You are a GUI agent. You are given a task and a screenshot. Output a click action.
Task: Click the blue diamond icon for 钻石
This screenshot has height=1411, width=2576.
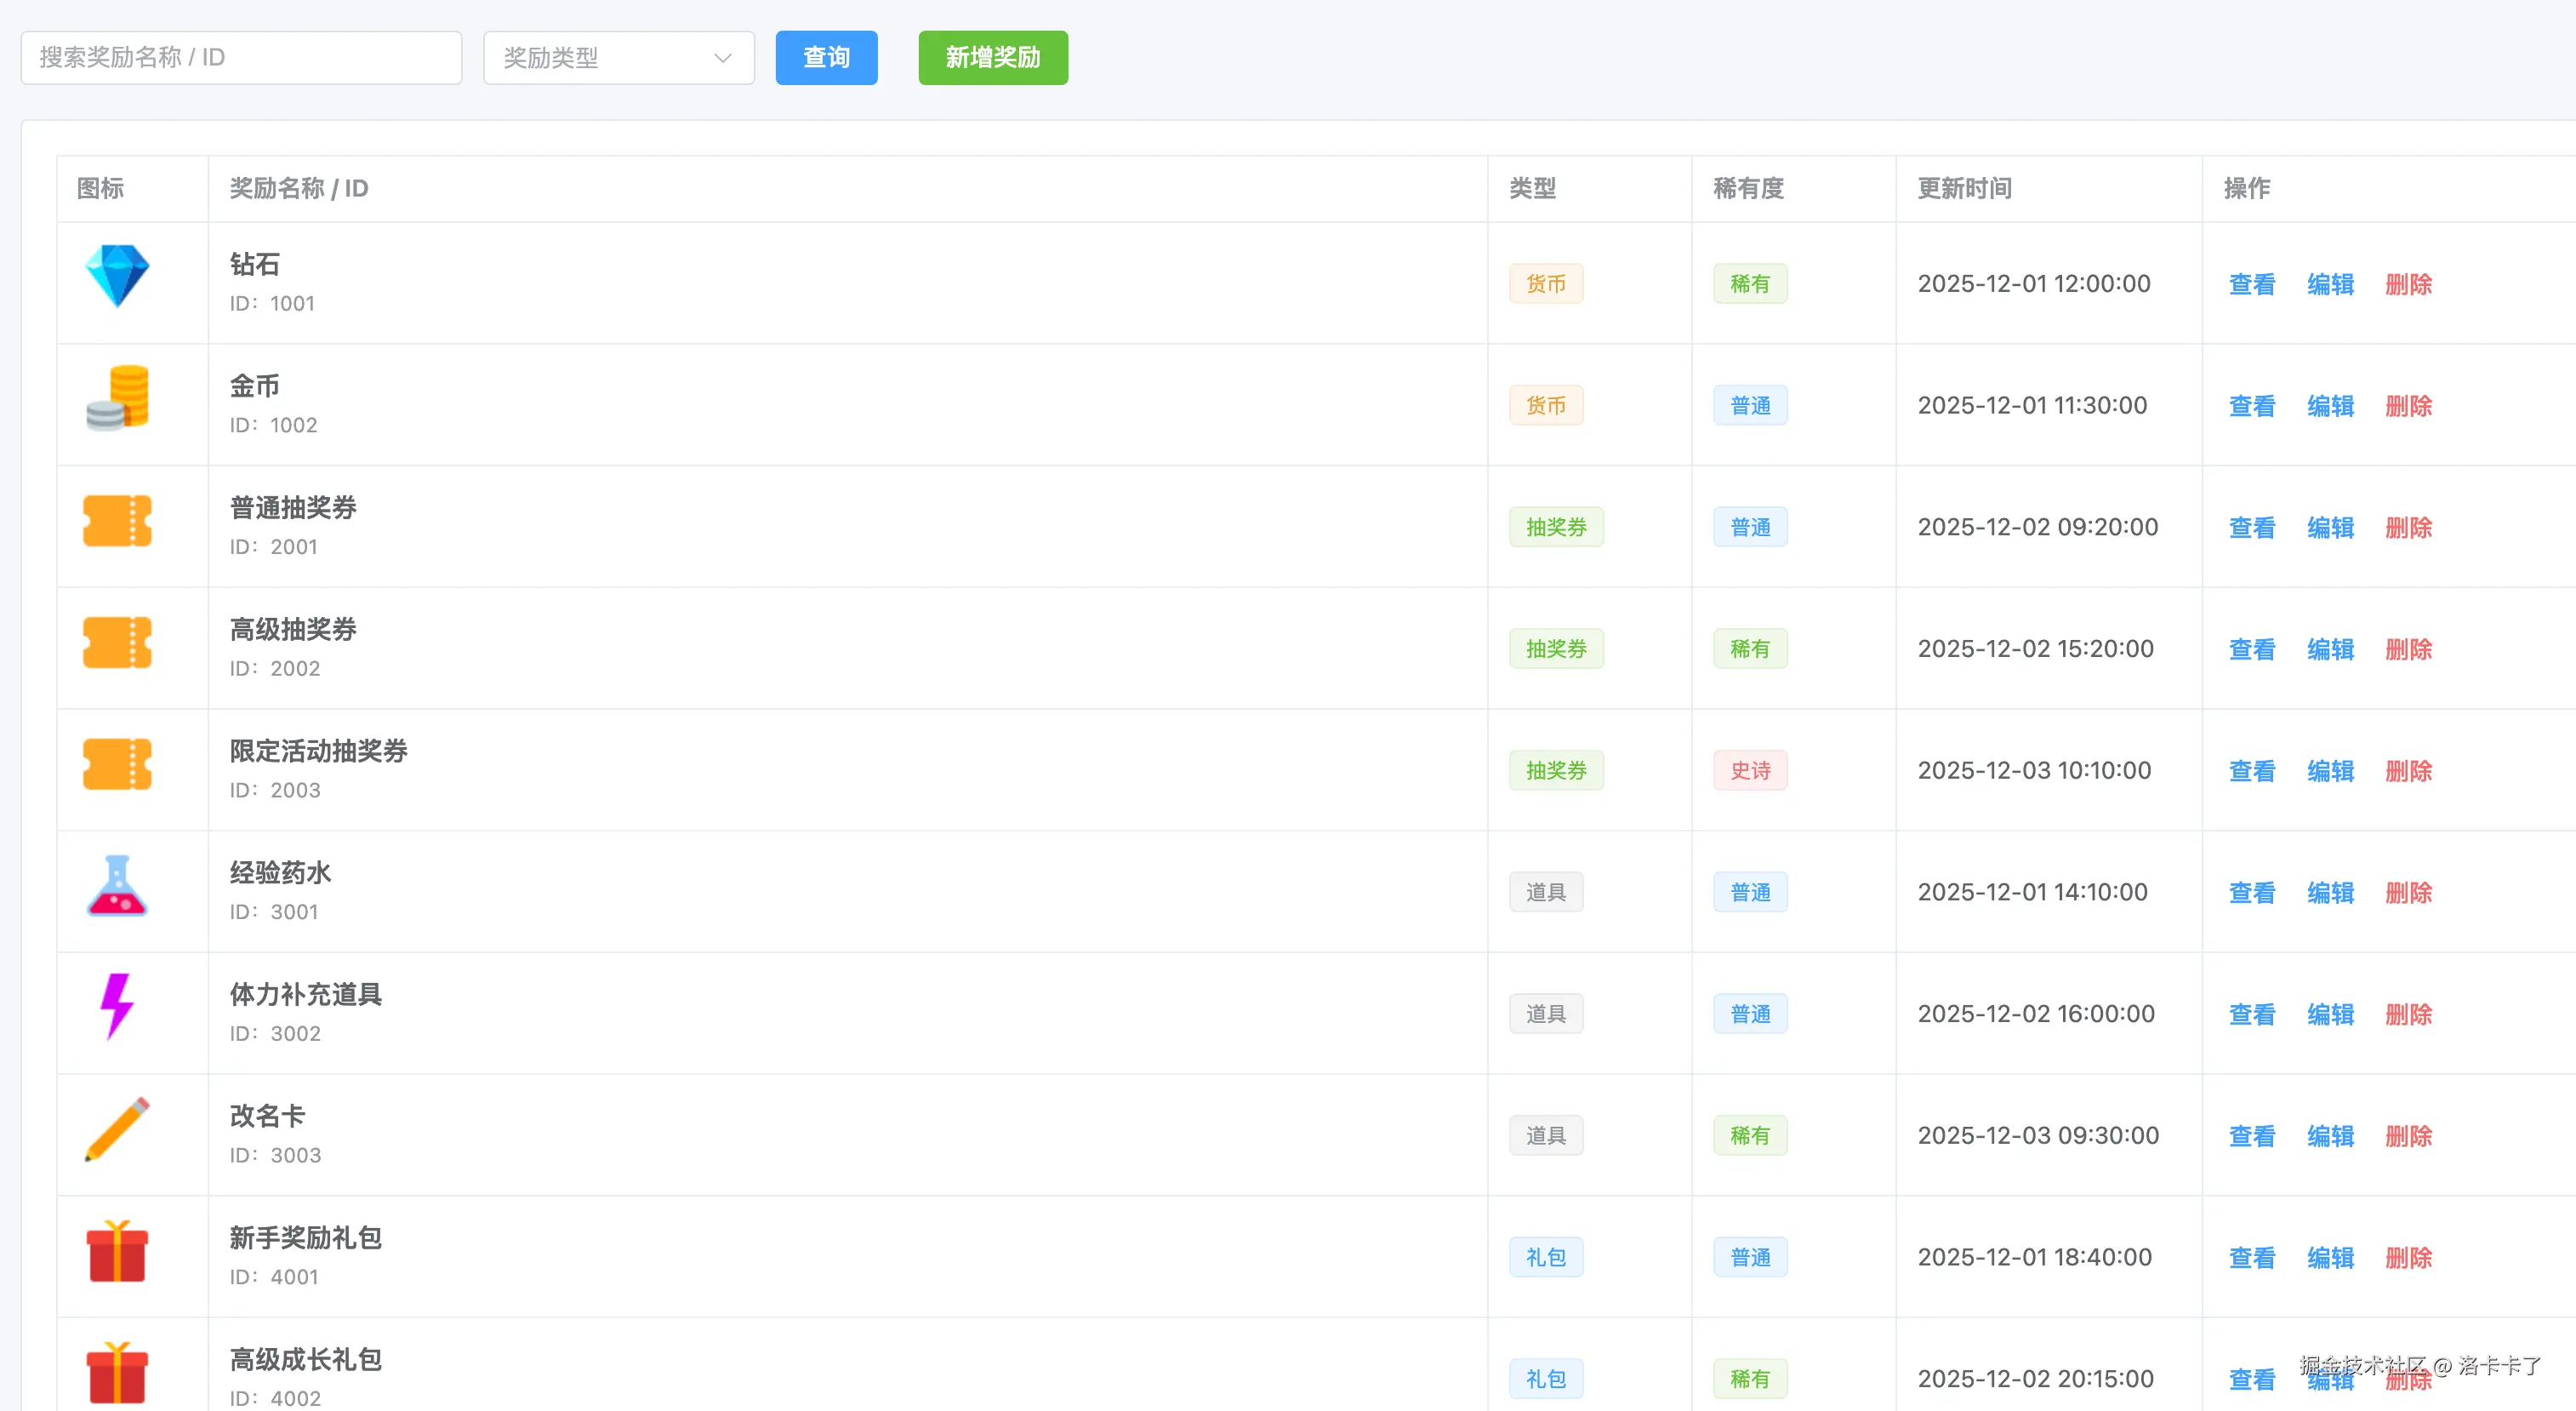point(117,275)
